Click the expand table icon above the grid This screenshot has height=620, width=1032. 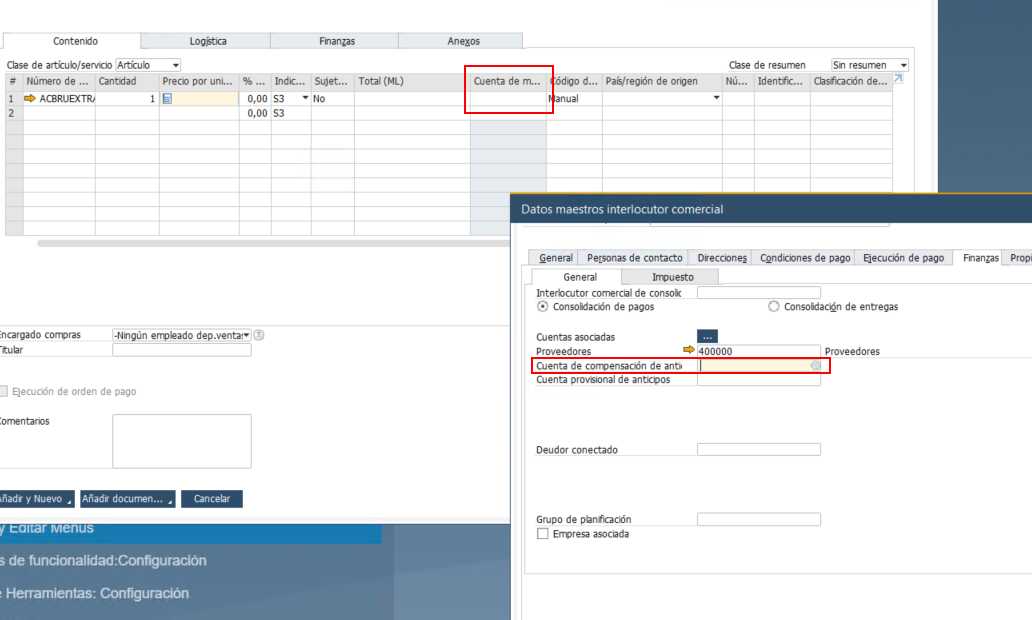click(x=898, y=79)
